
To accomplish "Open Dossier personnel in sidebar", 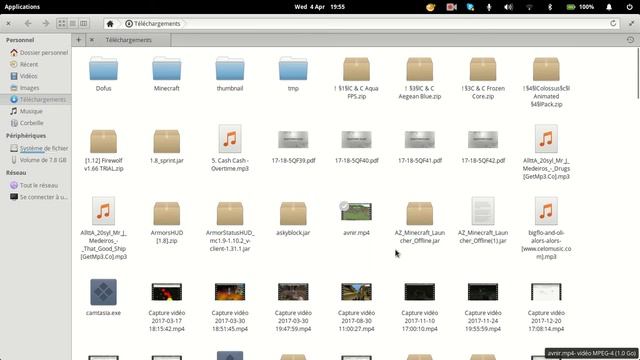I will 39,53.
